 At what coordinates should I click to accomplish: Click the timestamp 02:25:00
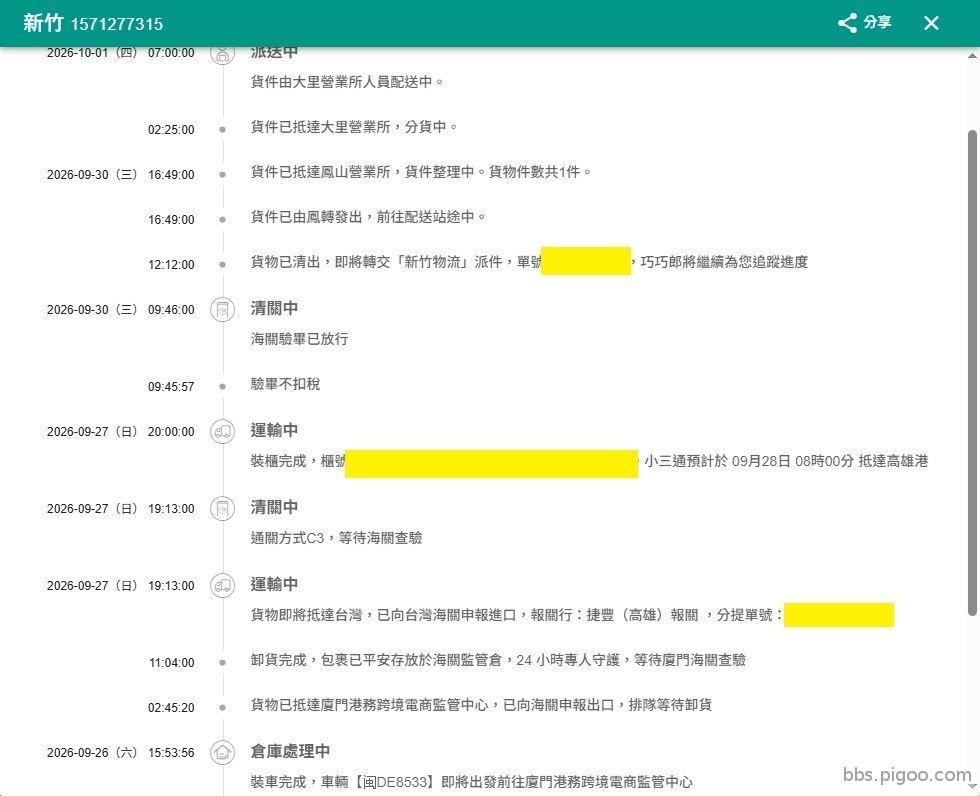click(171, 130)
